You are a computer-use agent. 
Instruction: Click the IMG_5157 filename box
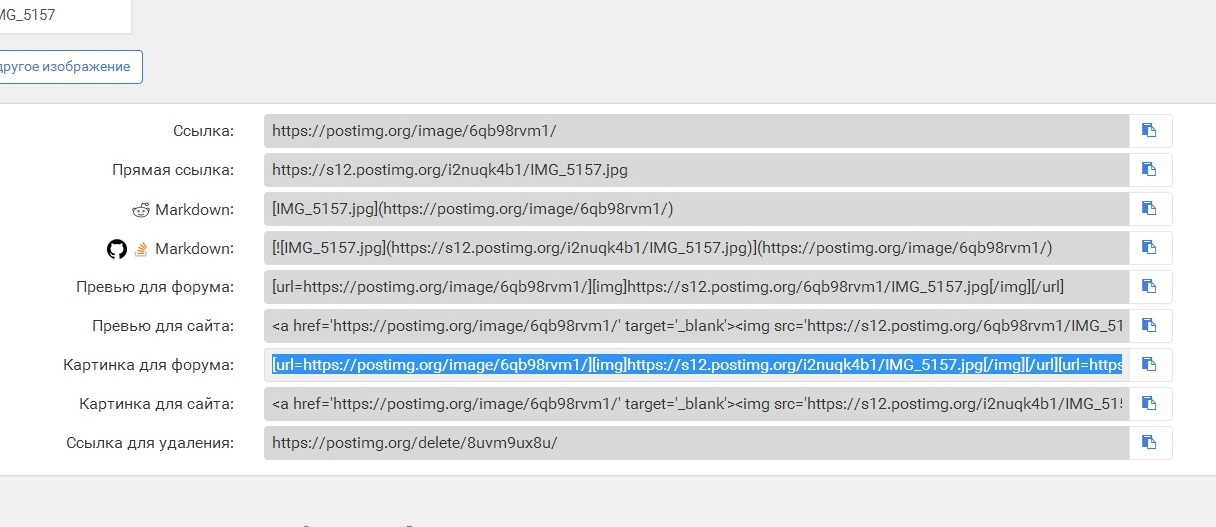tap(65, 16)
